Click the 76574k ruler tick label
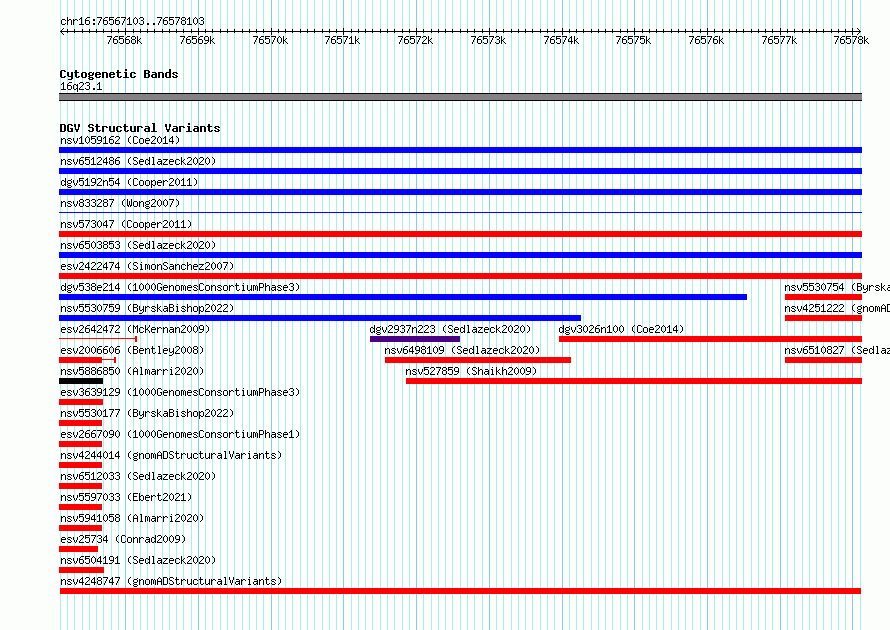Screen dimensions: 890x630 [561, 40]
